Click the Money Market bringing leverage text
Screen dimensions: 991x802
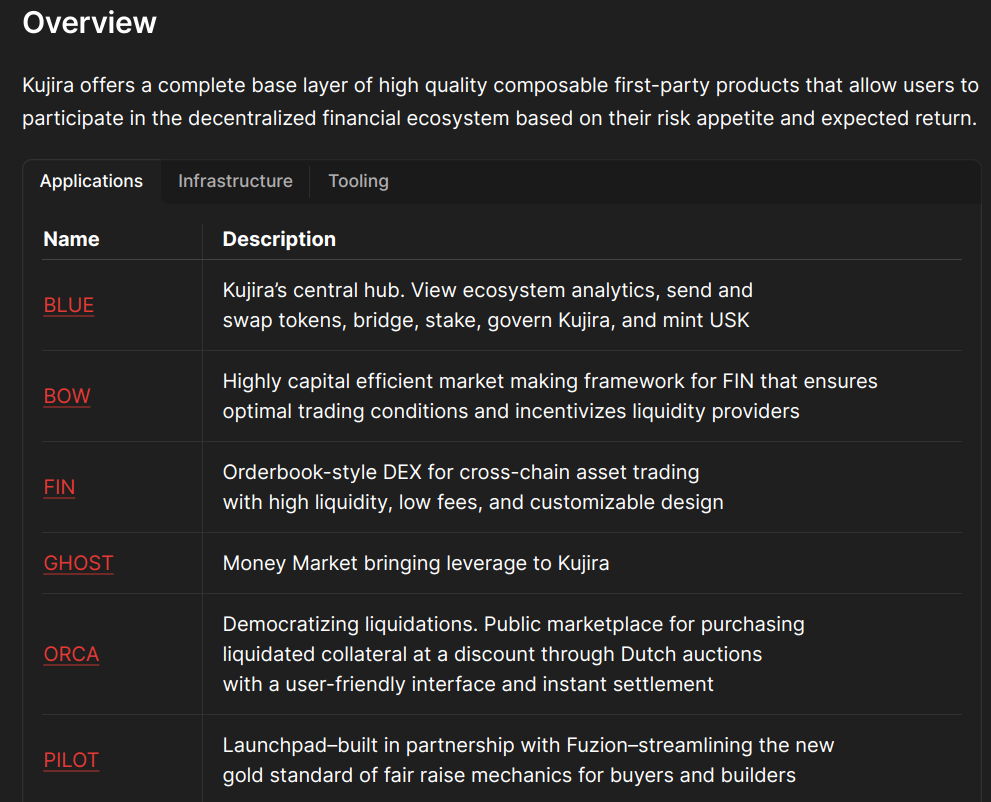[x=416, y=563]
